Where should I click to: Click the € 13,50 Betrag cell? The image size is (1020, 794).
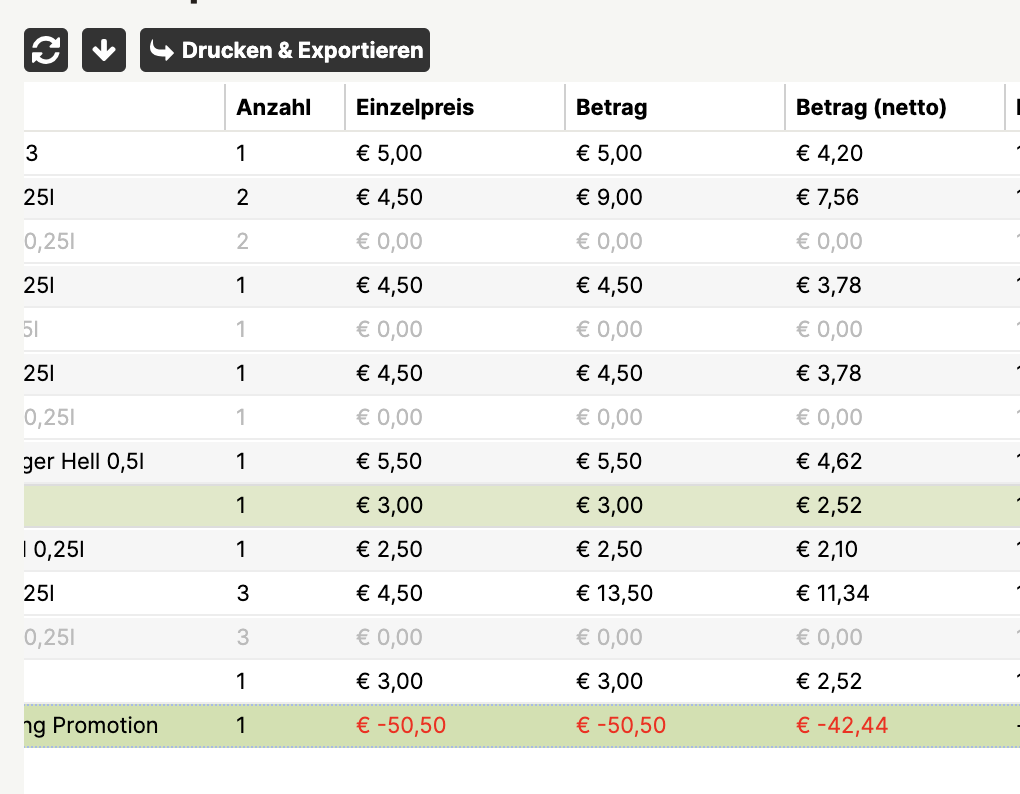click(x=614, y=594)
